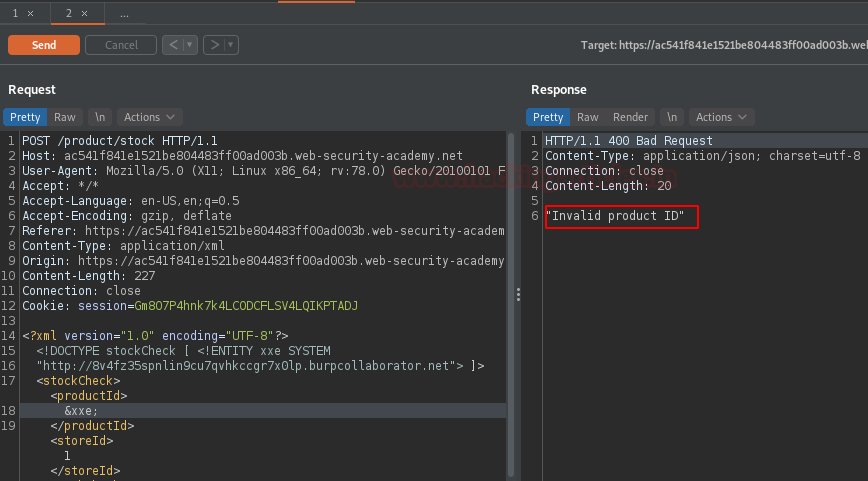The image size is (868, 481).
Task: Click the Content-Type: application/xml header
Action: click(x=123, y=245)
